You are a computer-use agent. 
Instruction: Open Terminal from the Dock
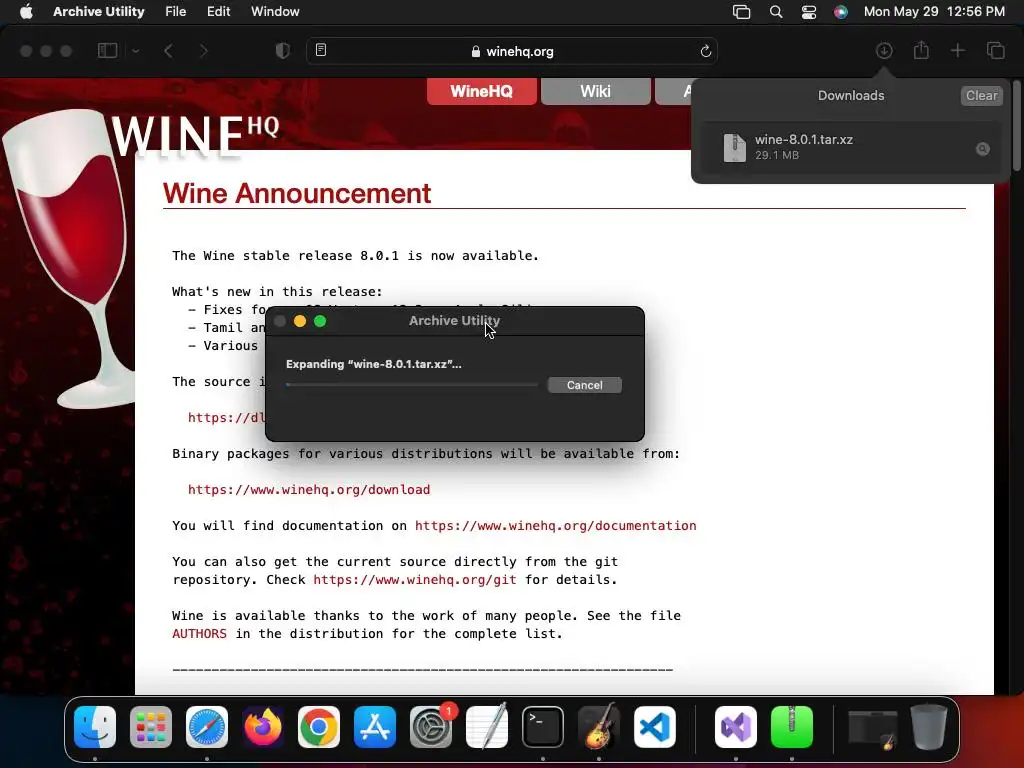(x=543, y=727)
